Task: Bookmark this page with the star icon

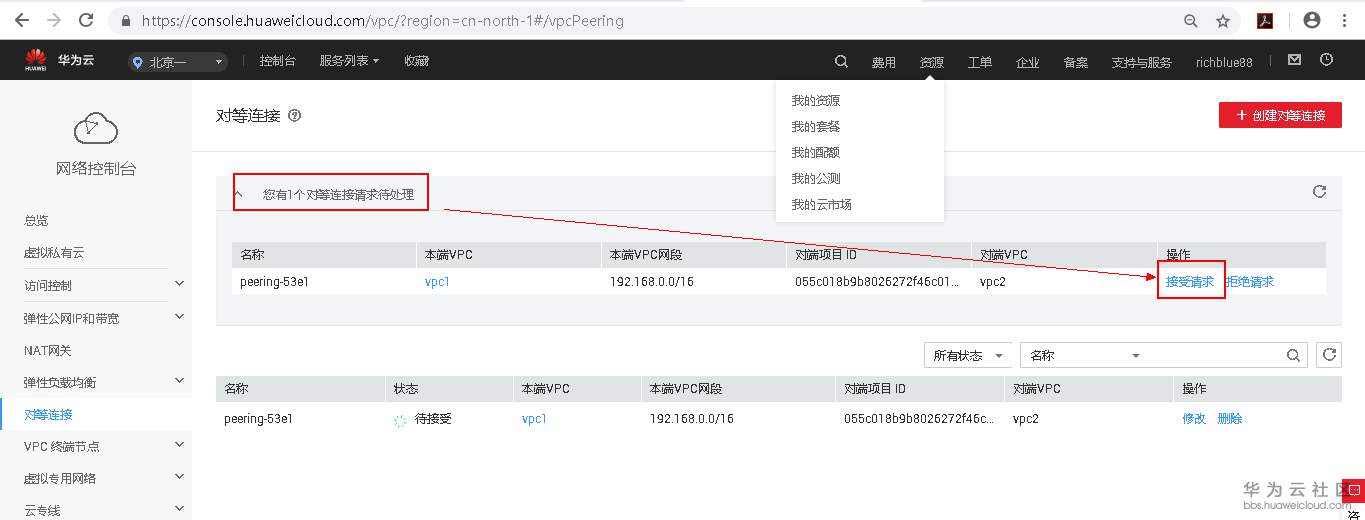Action: pyautogui.click(x=1222, y=20)
